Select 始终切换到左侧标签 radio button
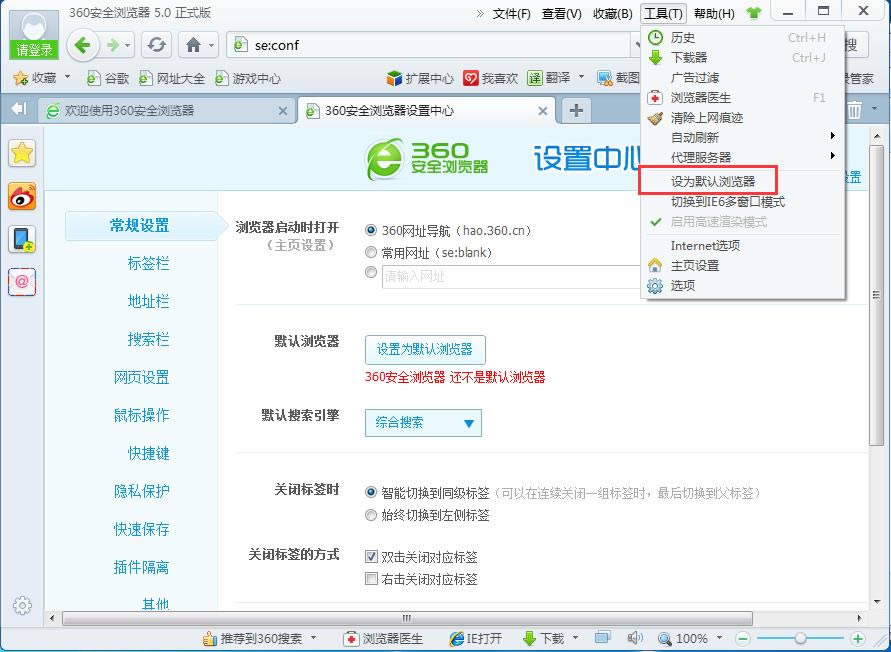This screenshot has width=891, height=652. (x=372, y=515)
